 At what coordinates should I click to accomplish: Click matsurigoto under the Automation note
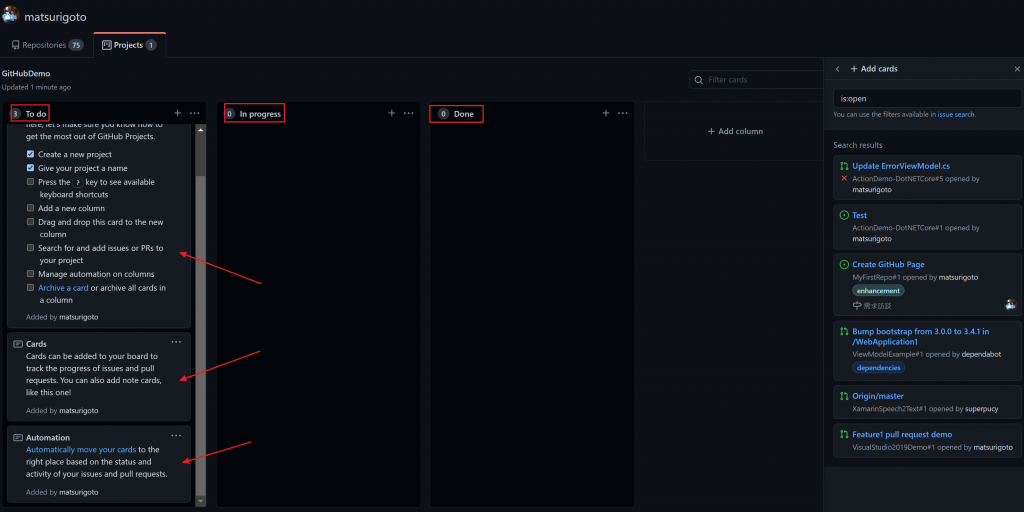78,492
